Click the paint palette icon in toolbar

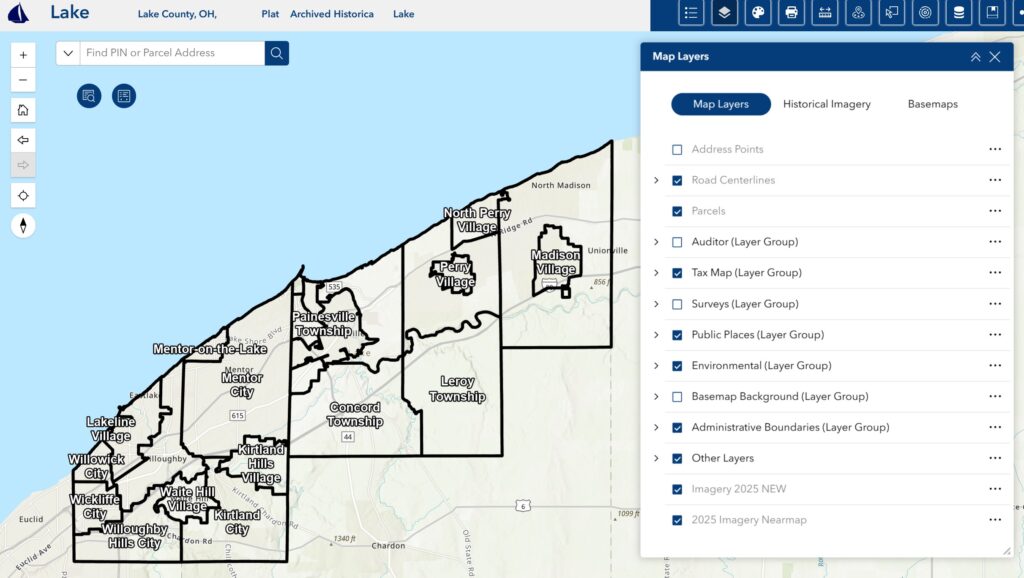pyautogui.click(x=758, y=13)
